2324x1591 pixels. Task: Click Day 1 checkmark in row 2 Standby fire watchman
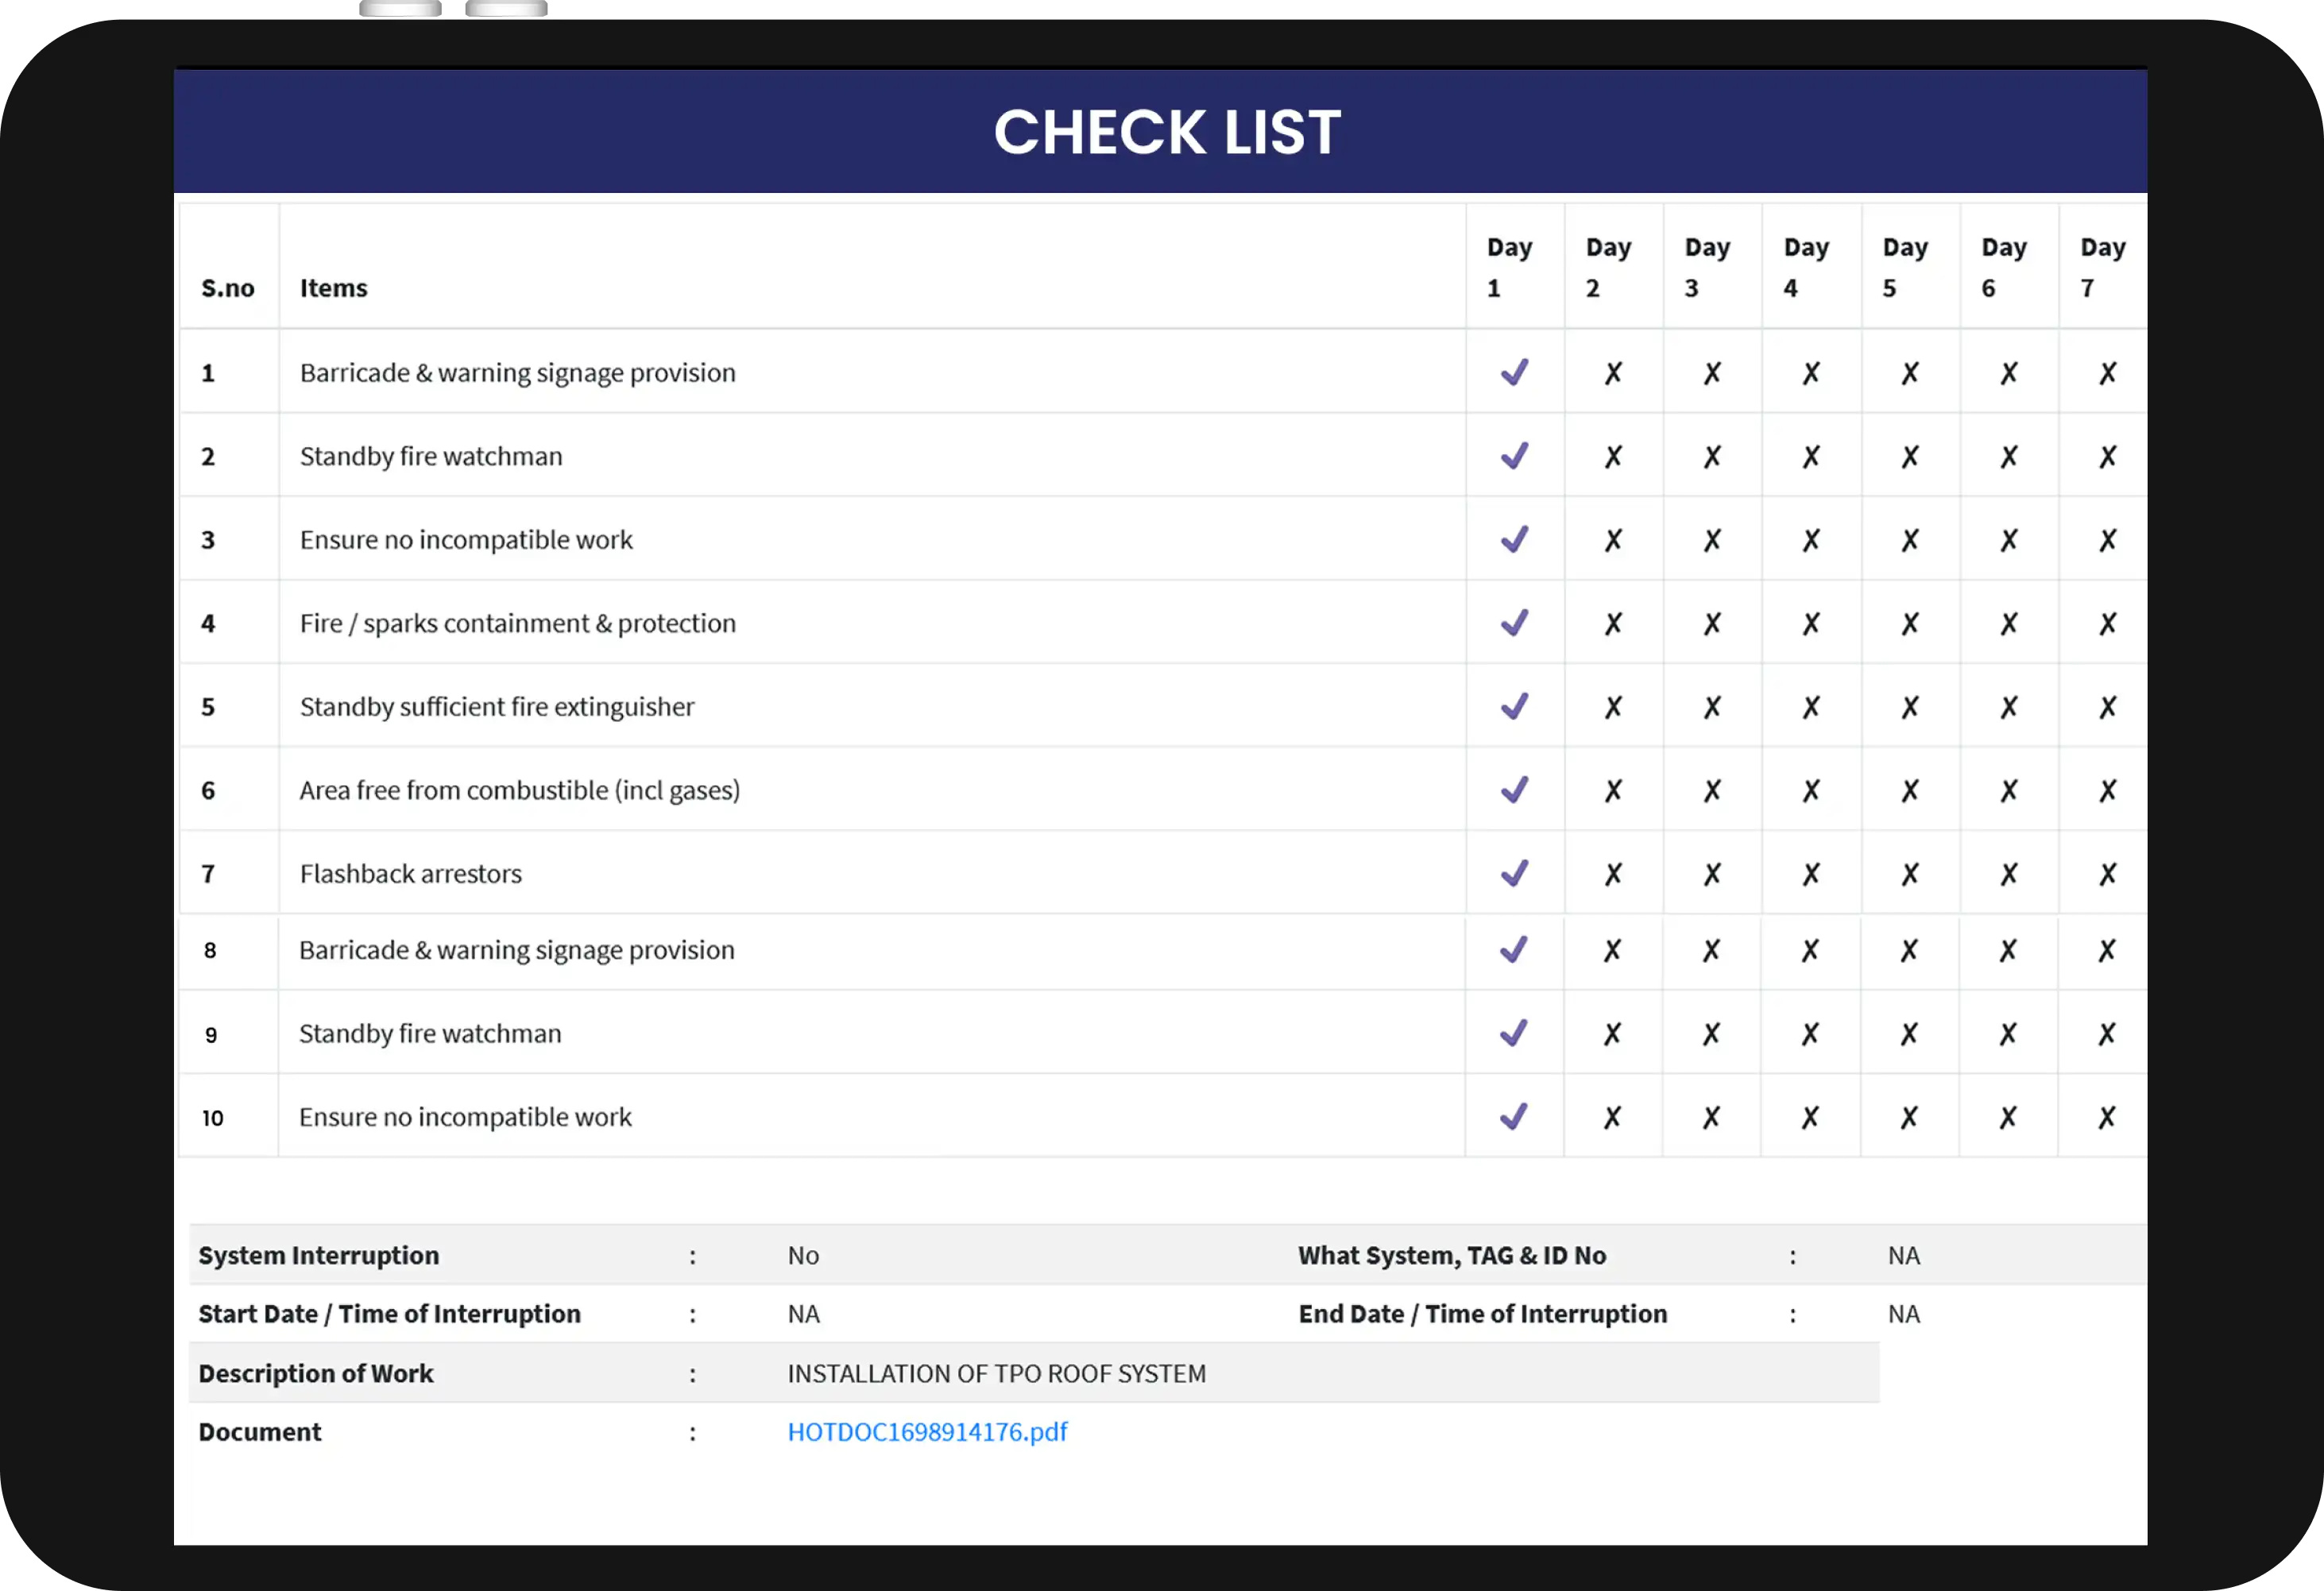(x=1514, y=455)
